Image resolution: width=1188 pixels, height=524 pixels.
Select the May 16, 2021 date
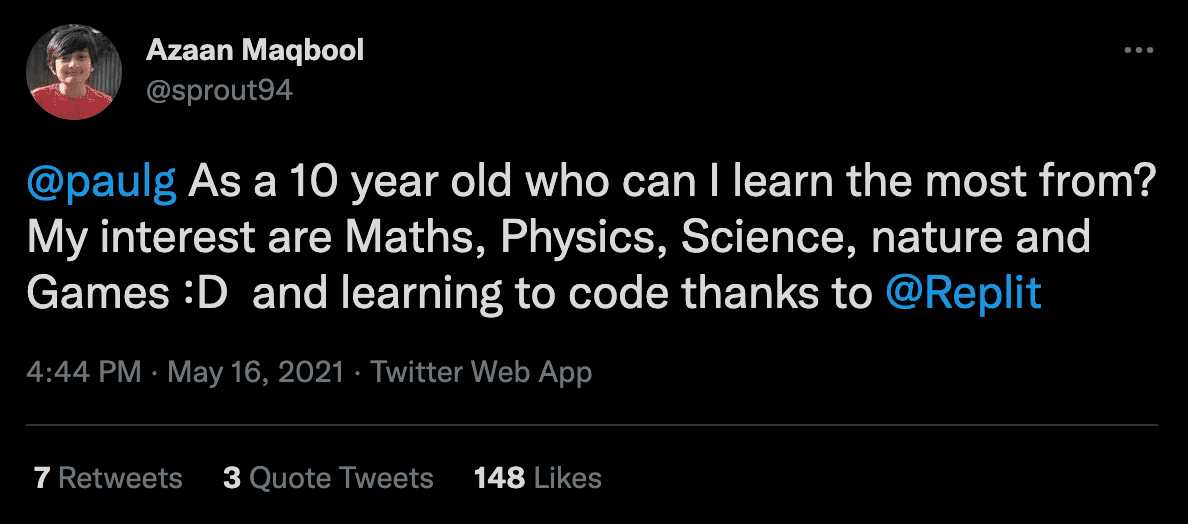[257, 373]
